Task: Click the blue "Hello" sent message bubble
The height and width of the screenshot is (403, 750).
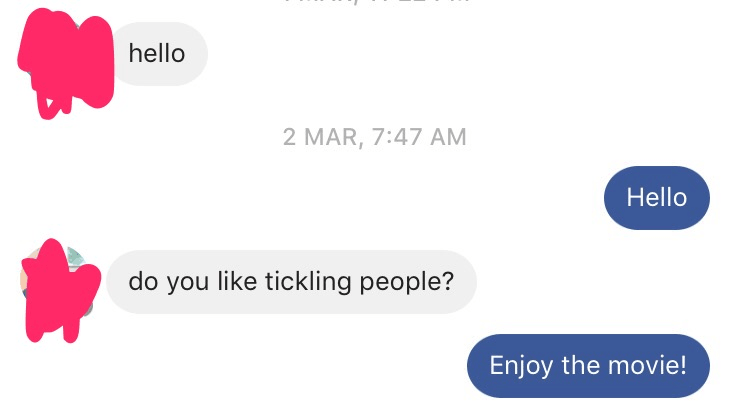Action: point(656,197)
